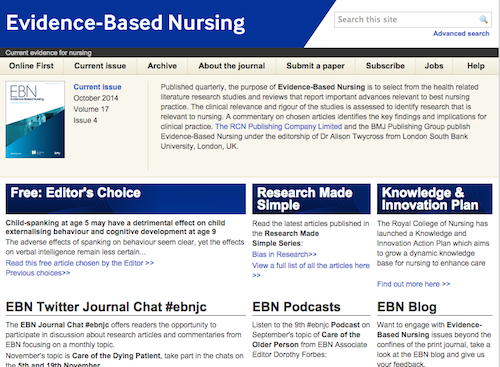Click the Current evidence for nursing tagline
Image resolution: width=500 pixels, height=367 pixels.
pos(48,53)
